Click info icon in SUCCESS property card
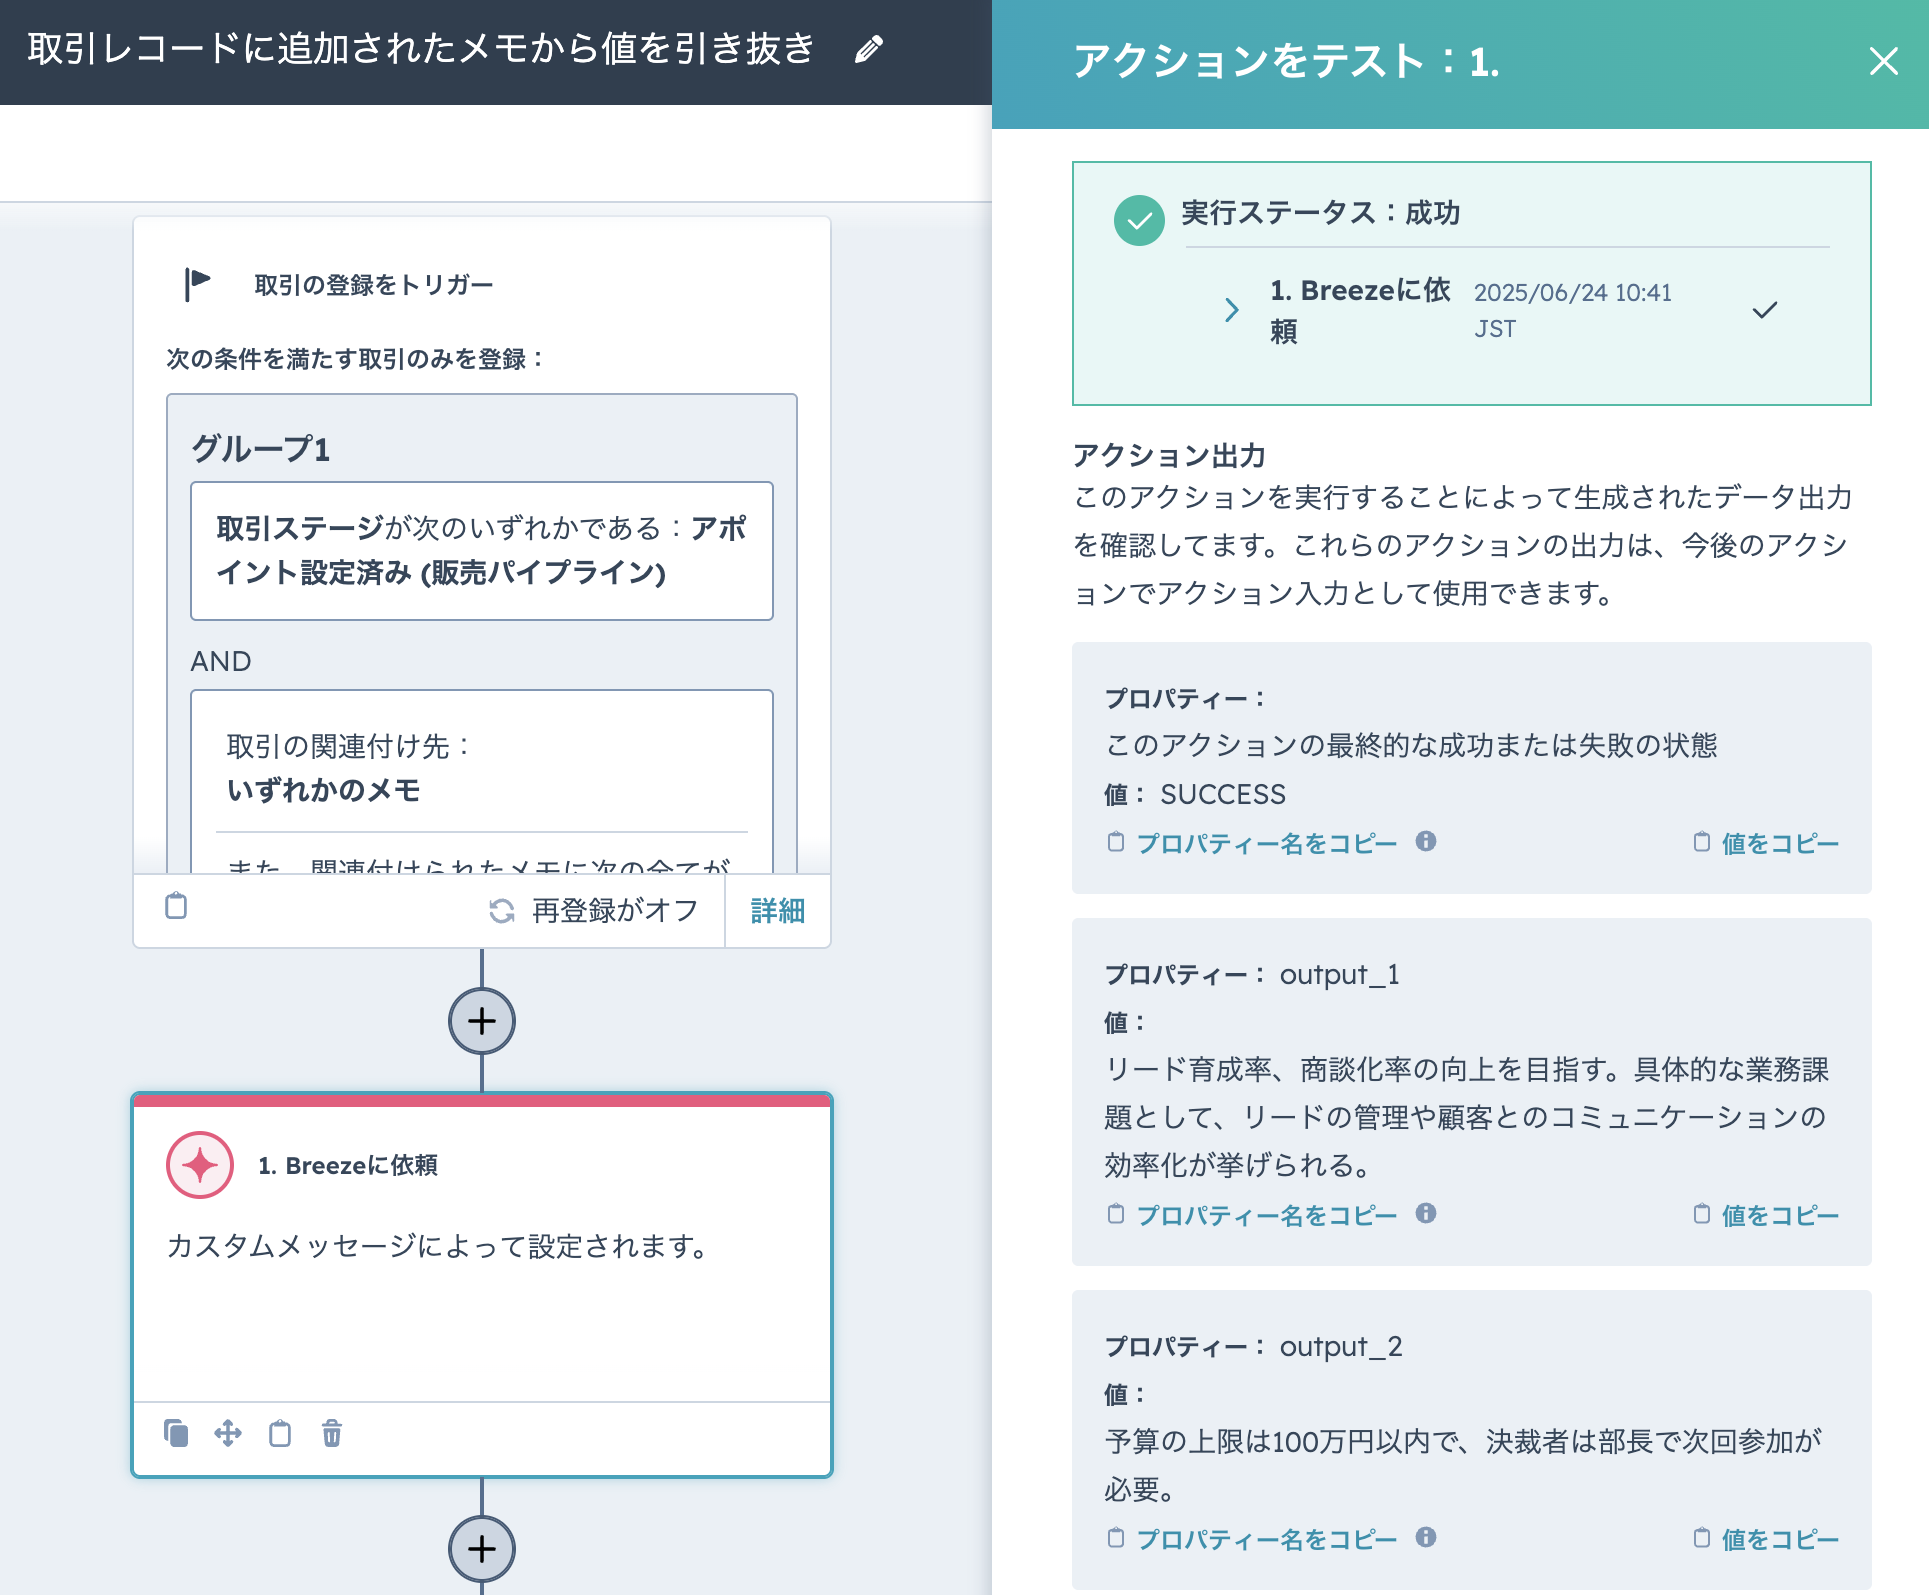1929x1595 pixels. coord(1426,842)
